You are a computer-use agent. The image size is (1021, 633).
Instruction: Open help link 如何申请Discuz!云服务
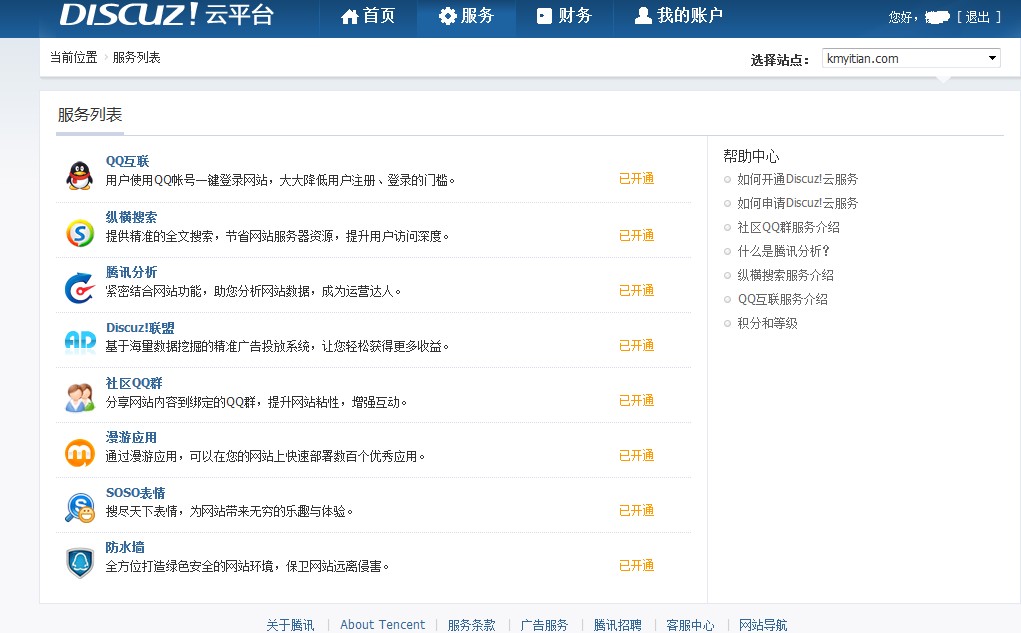point(797,203)
